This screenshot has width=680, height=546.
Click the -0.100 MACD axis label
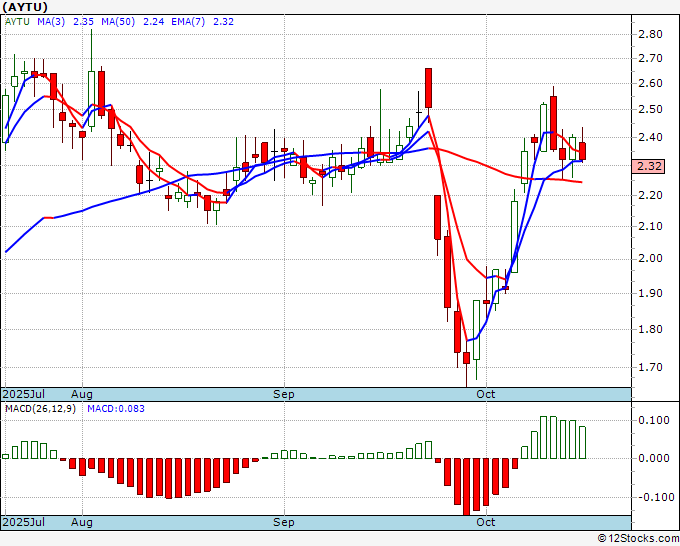pyautogui.click(x=652, y=497)
